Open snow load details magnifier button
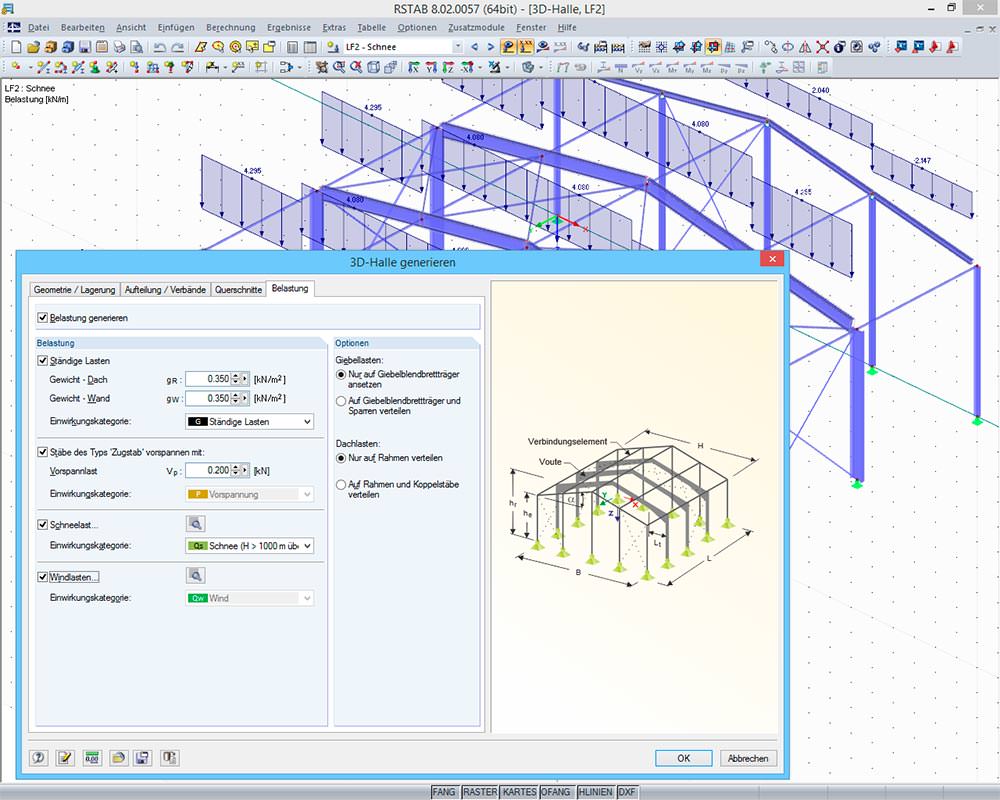Viewport: 1000px width, 800px height. pyautogui.click(x=195, y=524)
